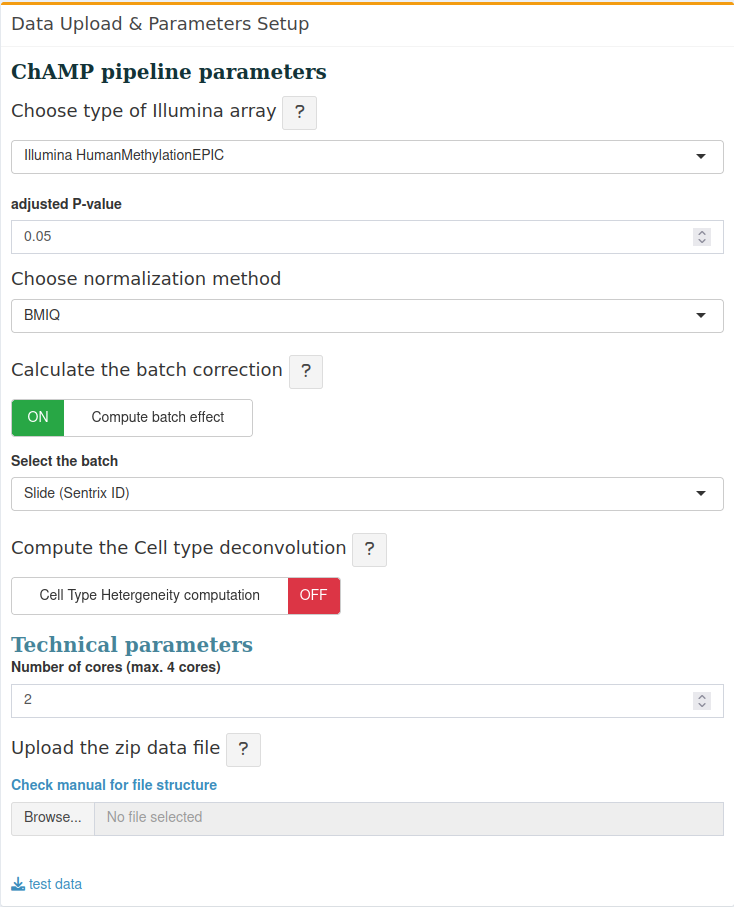The height and width of the screenshot is (907, 734).
Task: Open Check manual for file structure link
Action: coord(114,785)
